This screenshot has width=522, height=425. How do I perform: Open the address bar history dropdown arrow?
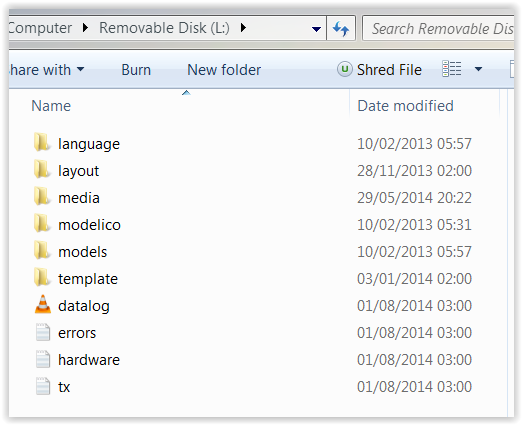pyautogui.click(x=316, y=29)
